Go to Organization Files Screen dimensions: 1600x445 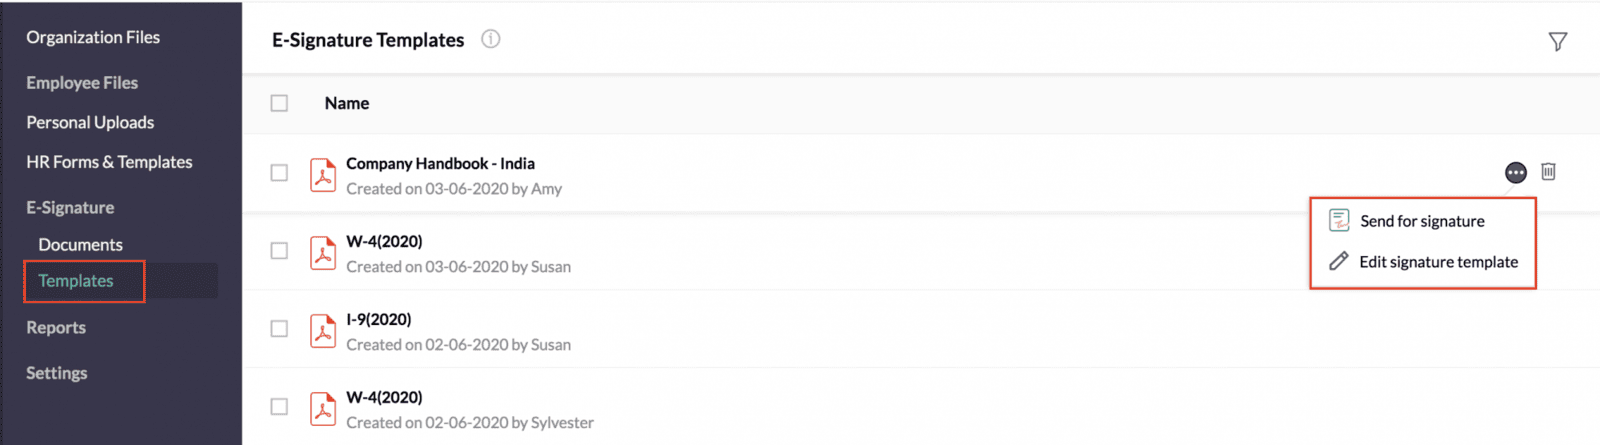(93, 37)
